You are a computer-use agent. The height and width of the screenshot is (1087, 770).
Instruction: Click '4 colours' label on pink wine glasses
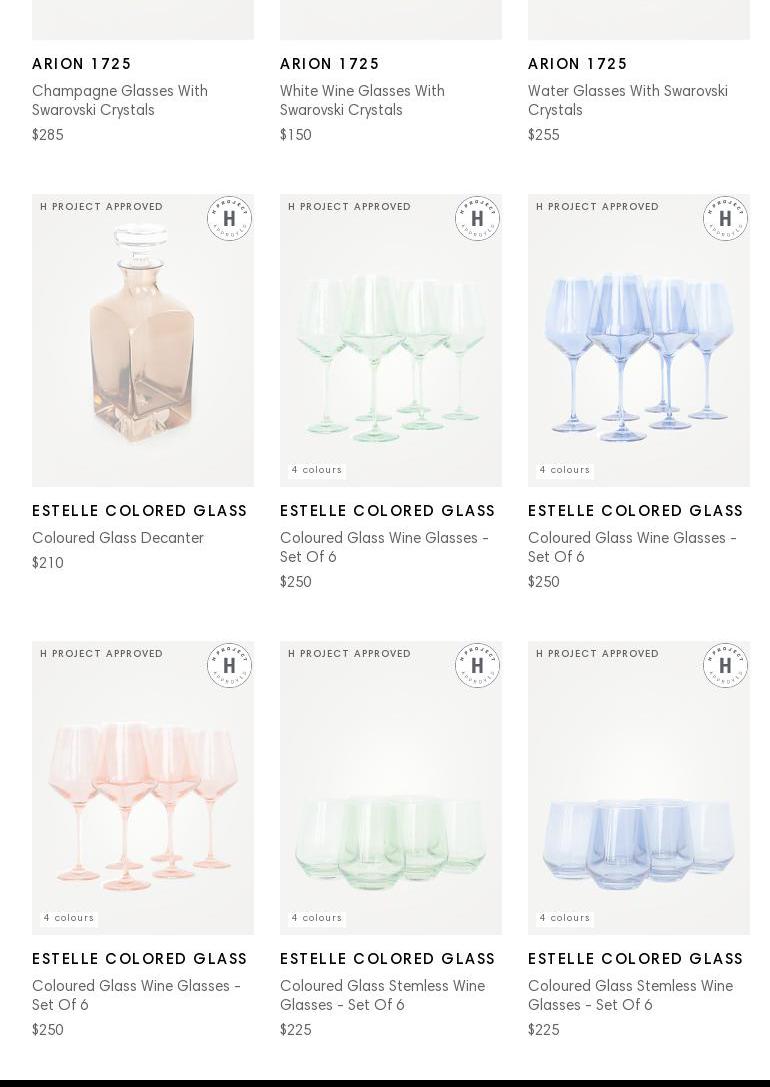click(69, 918)
